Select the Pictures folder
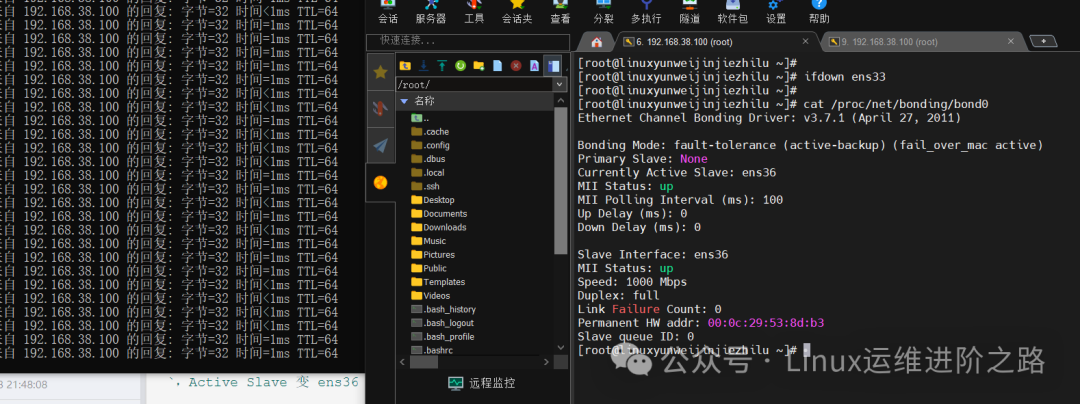This screenshot has height=404, width=1080. pyautogui.click(x=433, y=255)
